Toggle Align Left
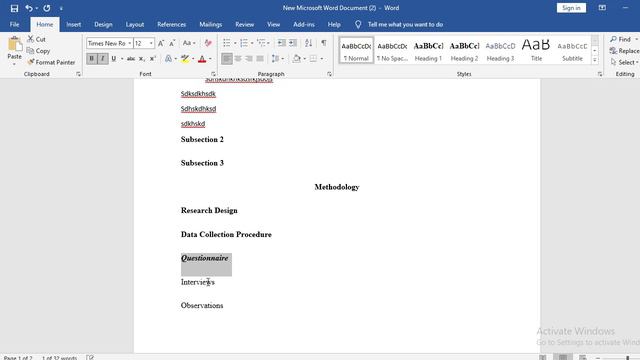 click(x=227, y=59)
